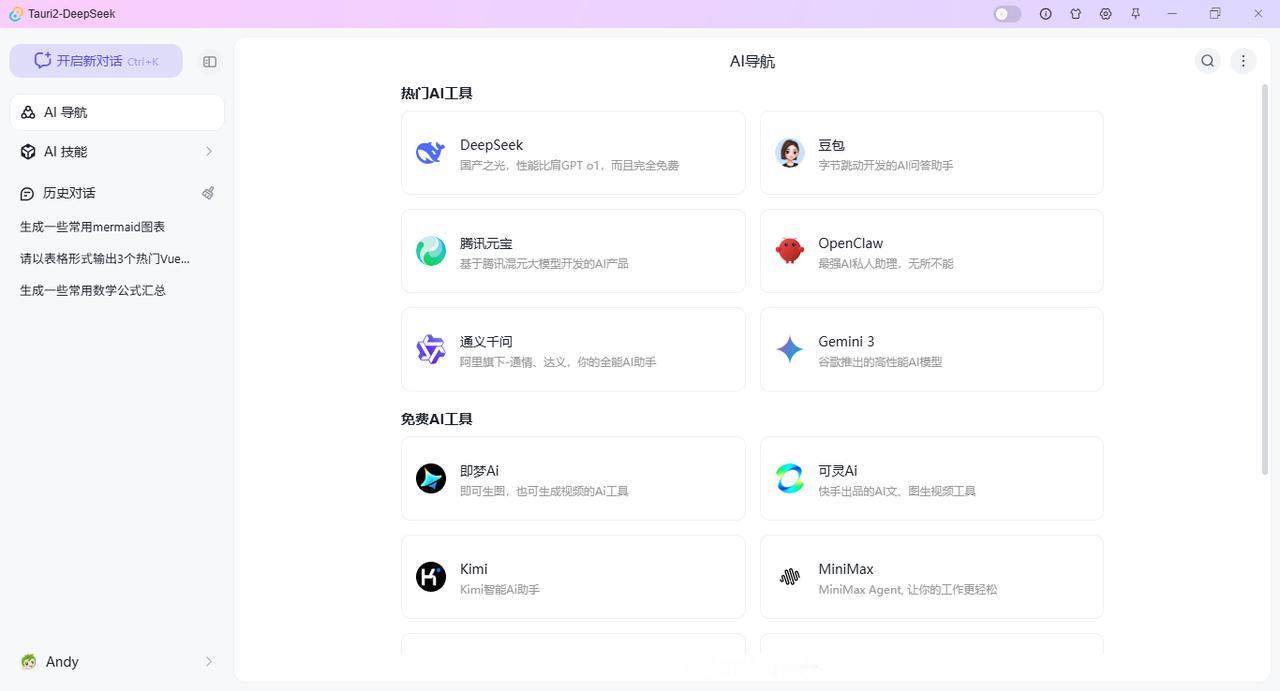1280x691 pixels.
Task: Click the 开启新对话 button
Action: coord(96,61)
